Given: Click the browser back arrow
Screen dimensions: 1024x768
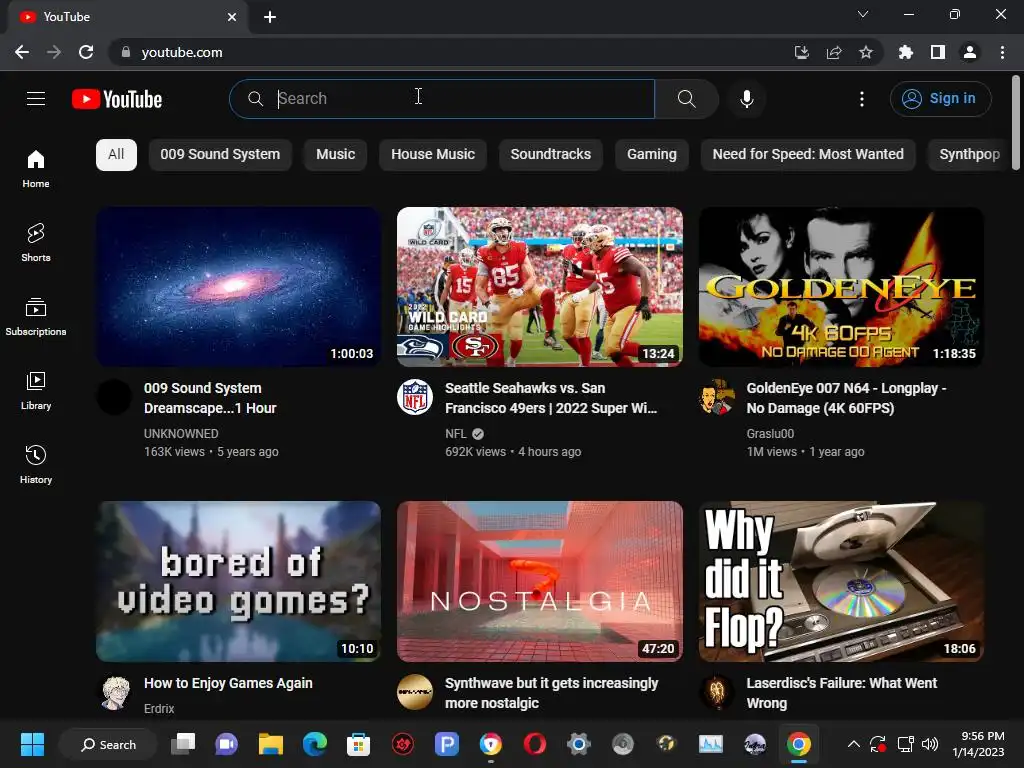Looking at the screenshot, I should click(22, 52).
